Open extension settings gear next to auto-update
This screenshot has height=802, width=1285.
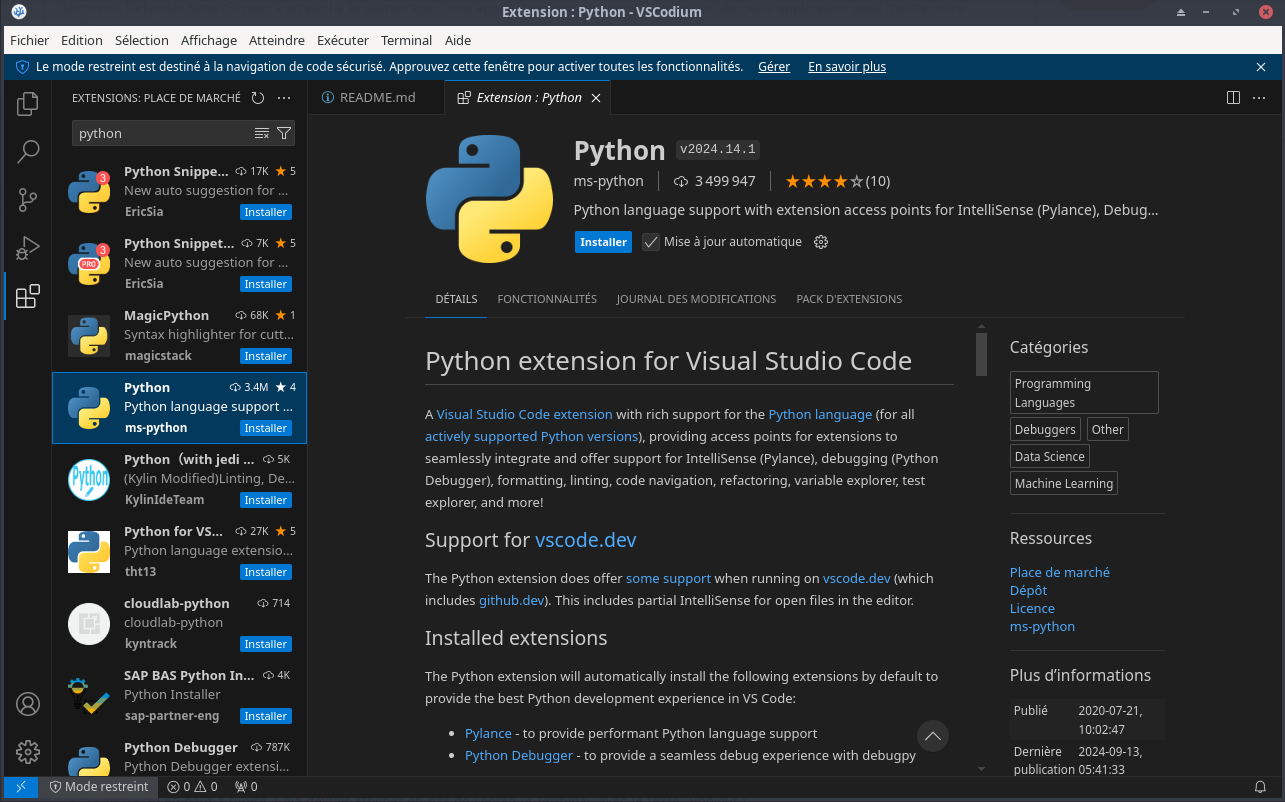[x=821, y=242]
